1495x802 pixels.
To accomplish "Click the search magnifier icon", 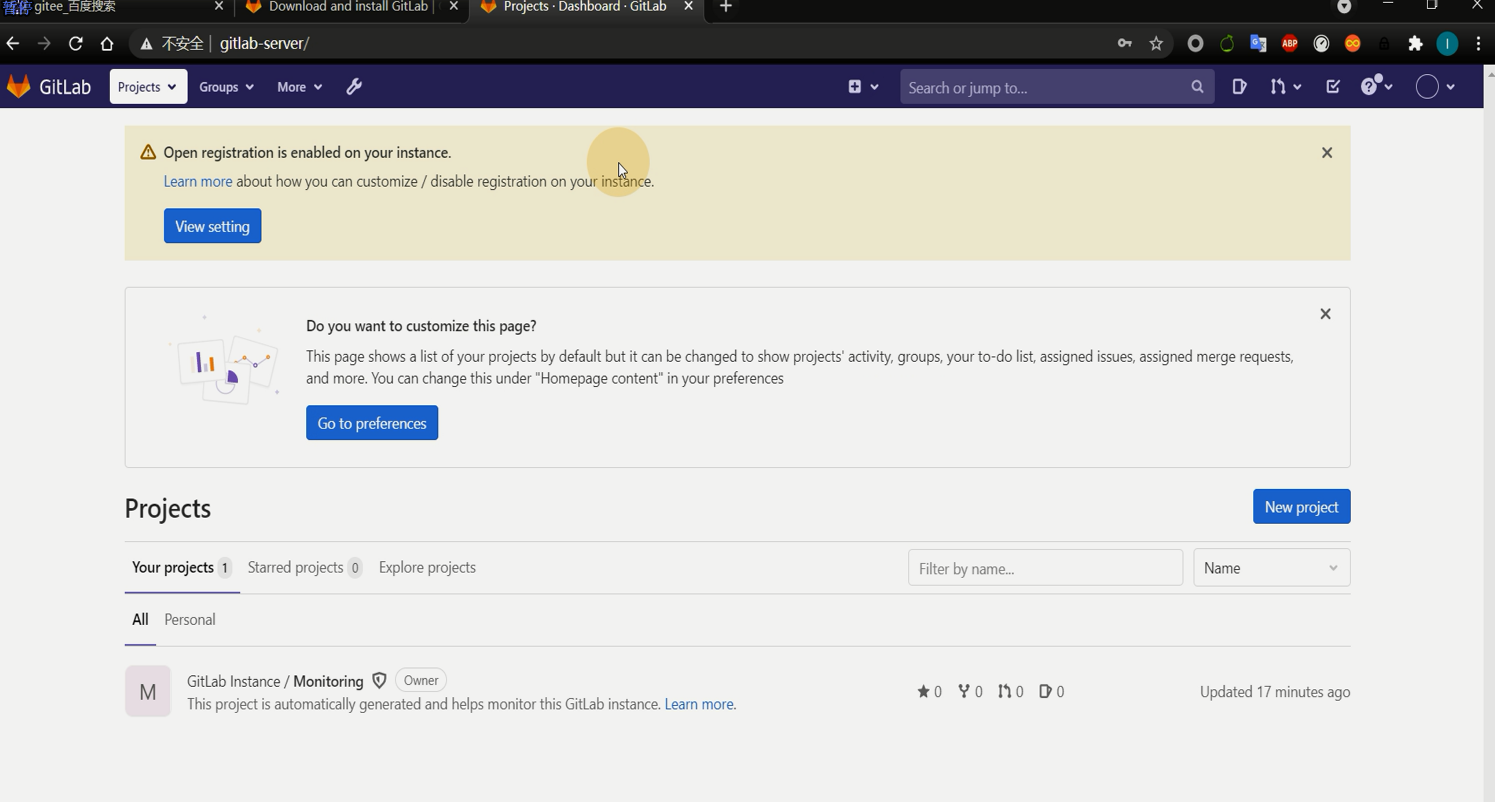I will click(x=1197, y=87).
